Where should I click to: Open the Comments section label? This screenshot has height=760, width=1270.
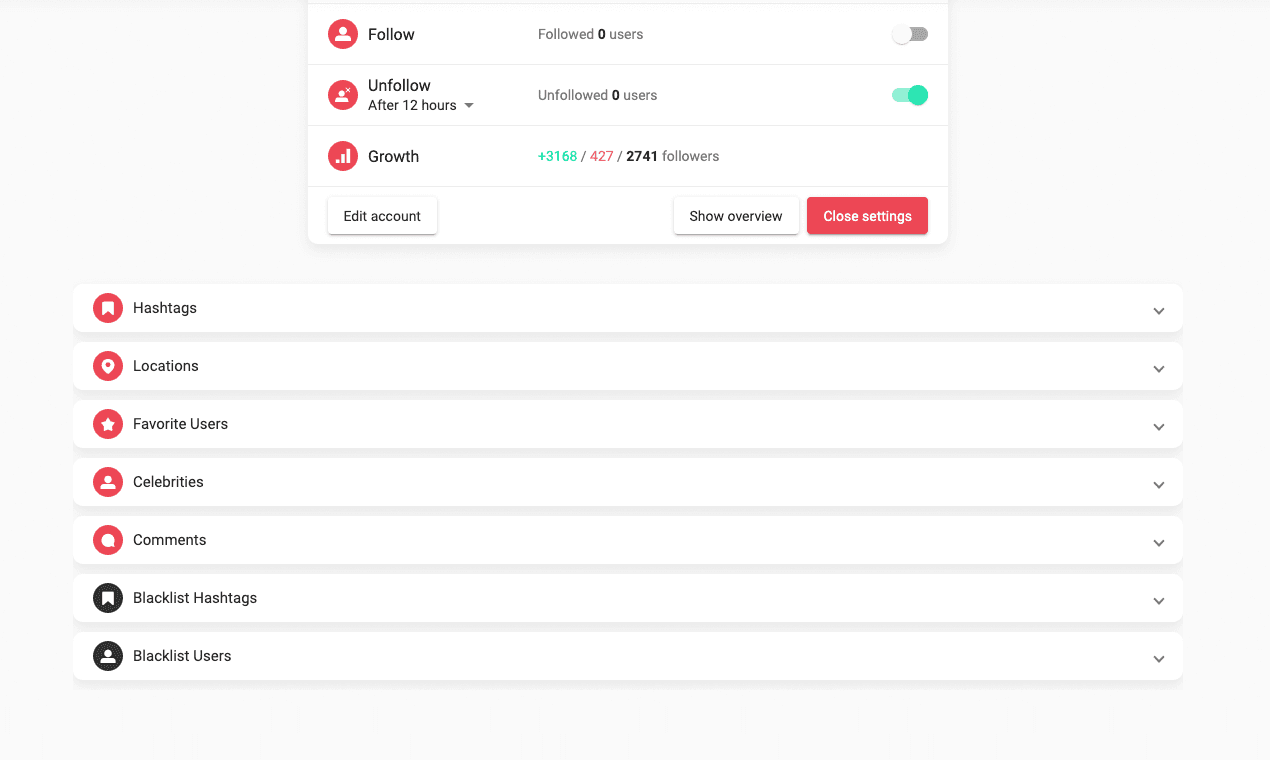pos(170,540)
